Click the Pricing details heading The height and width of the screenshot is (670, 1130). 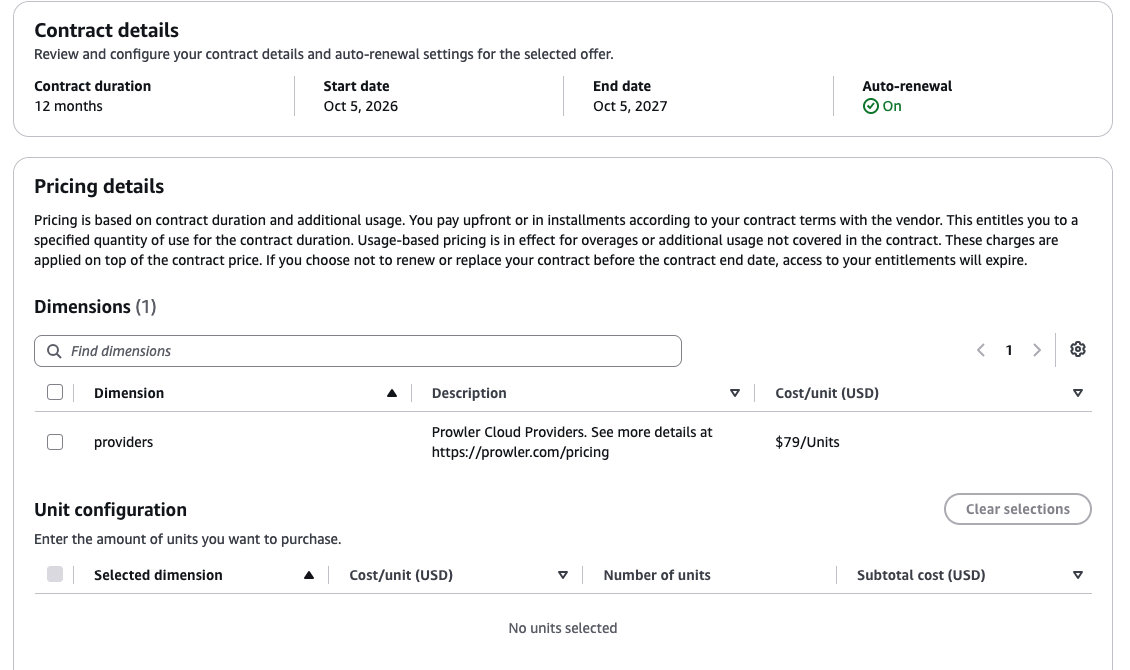pos(99,187)
